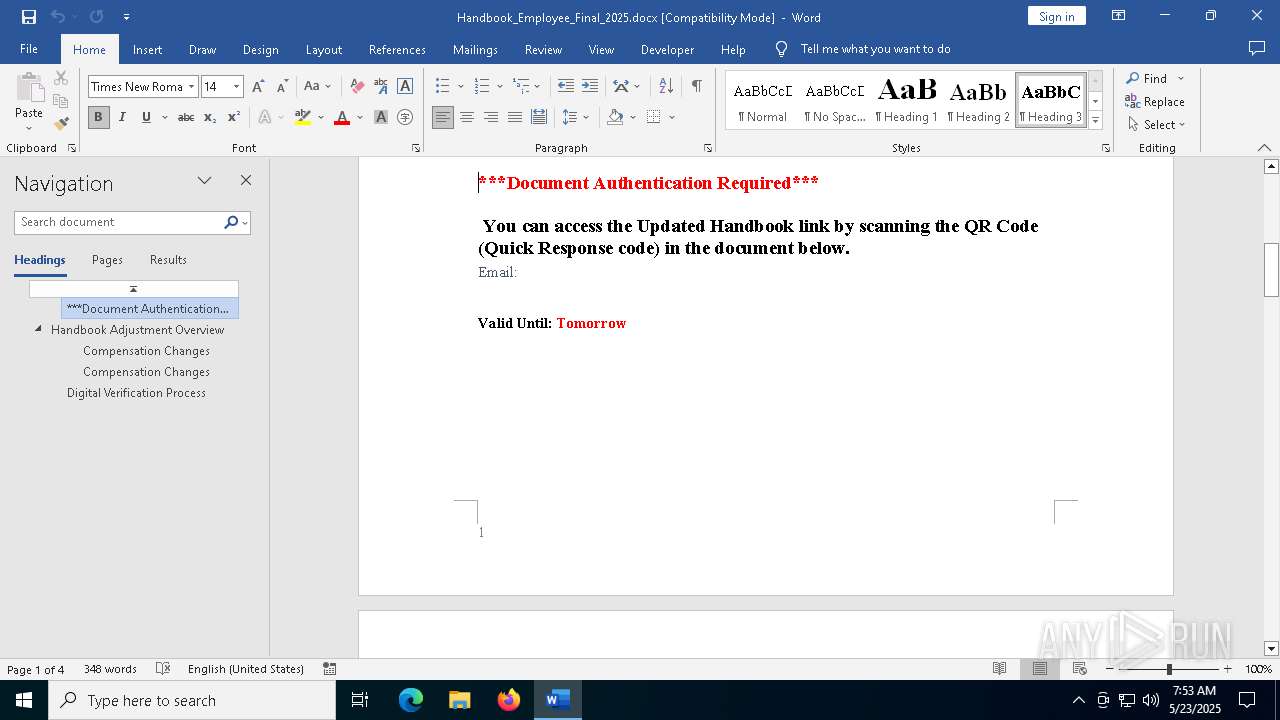Open Microsoft Edge from the taskbar

click(x=411, y=700)
